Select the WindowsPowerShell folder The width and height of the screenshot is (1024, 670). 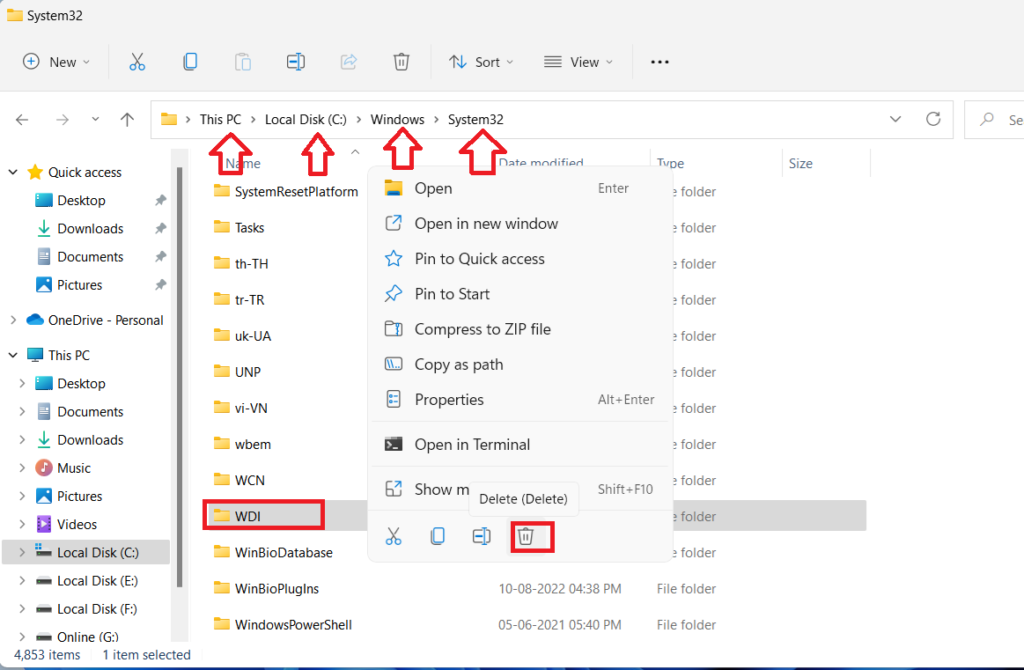pyautogui.click(x=293, y=625)
